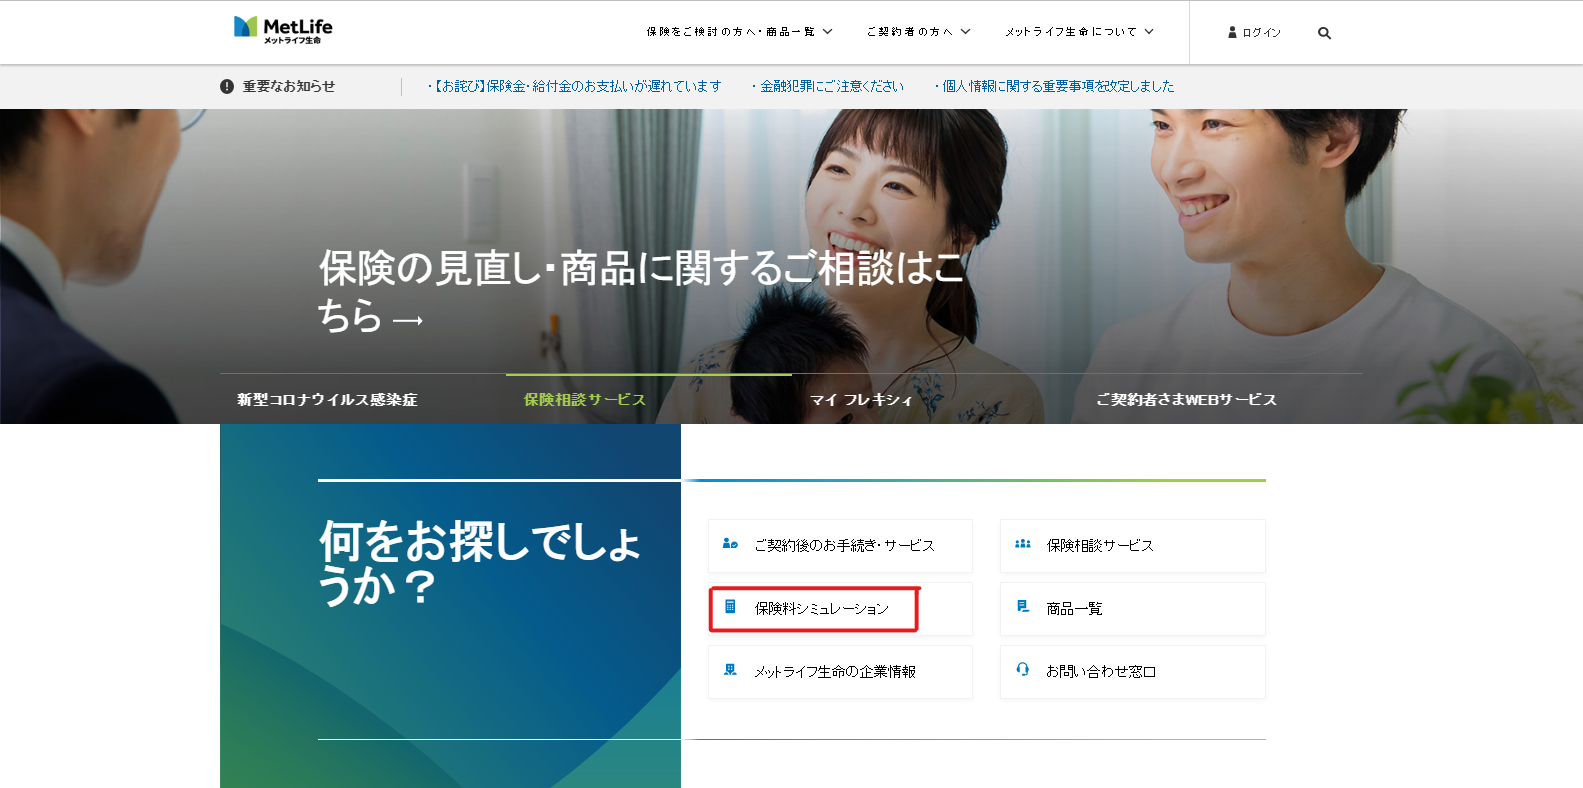
Task: Click the document icon beside 商品一覧
Action: (1022, 607)
